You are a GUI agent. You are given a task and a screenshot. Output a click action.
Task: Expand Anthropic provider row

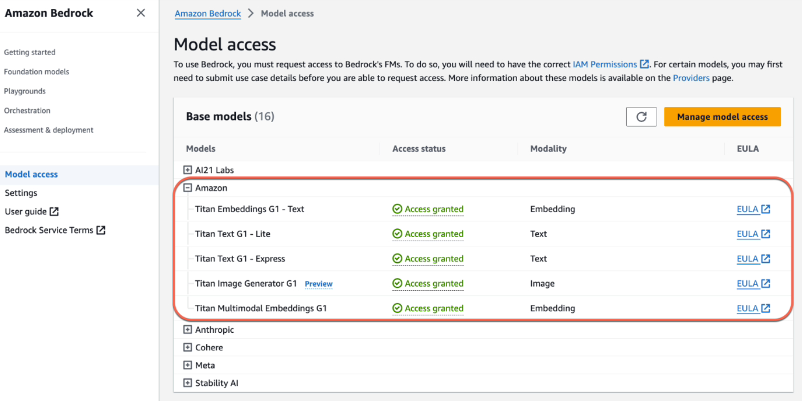pos(188,330)
